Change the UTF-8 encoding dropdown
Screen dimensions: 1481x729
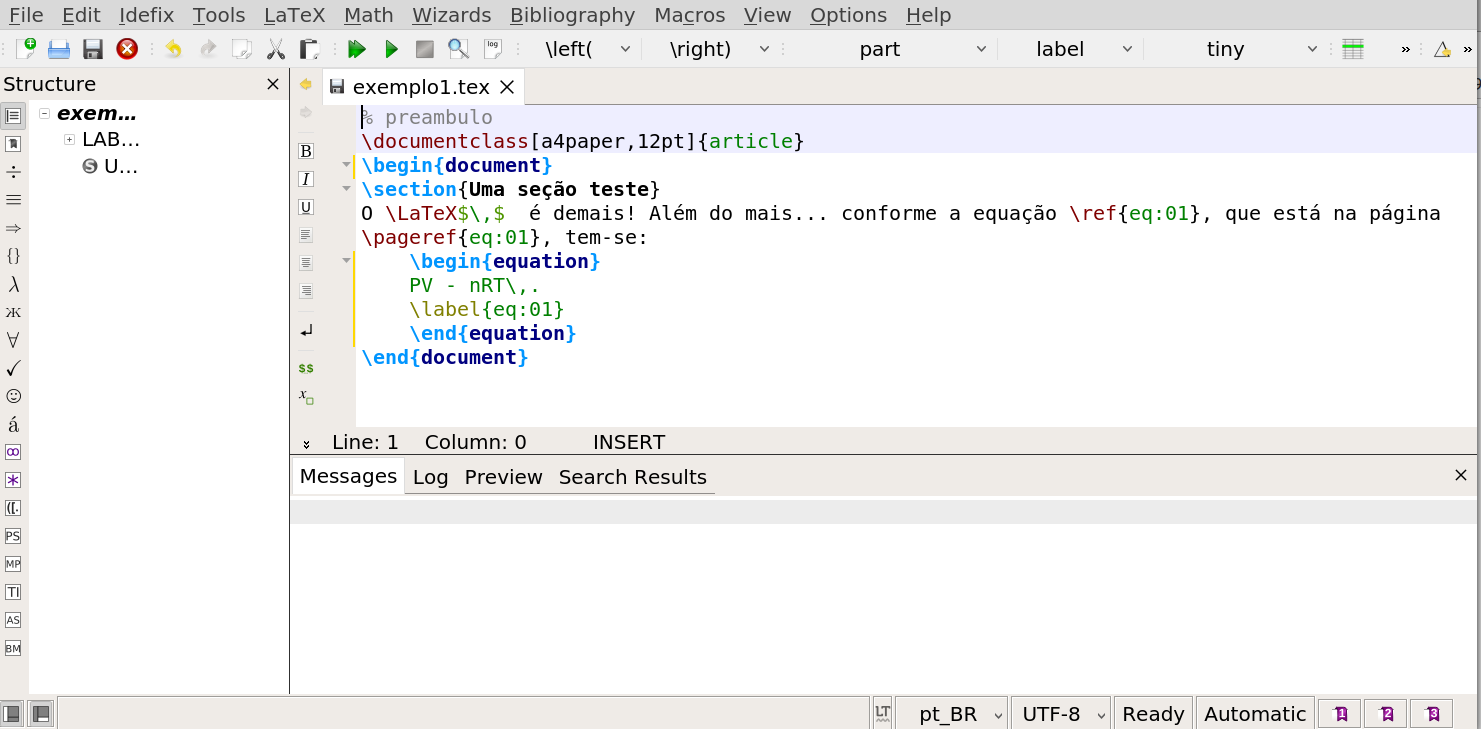click(1061, 714)
